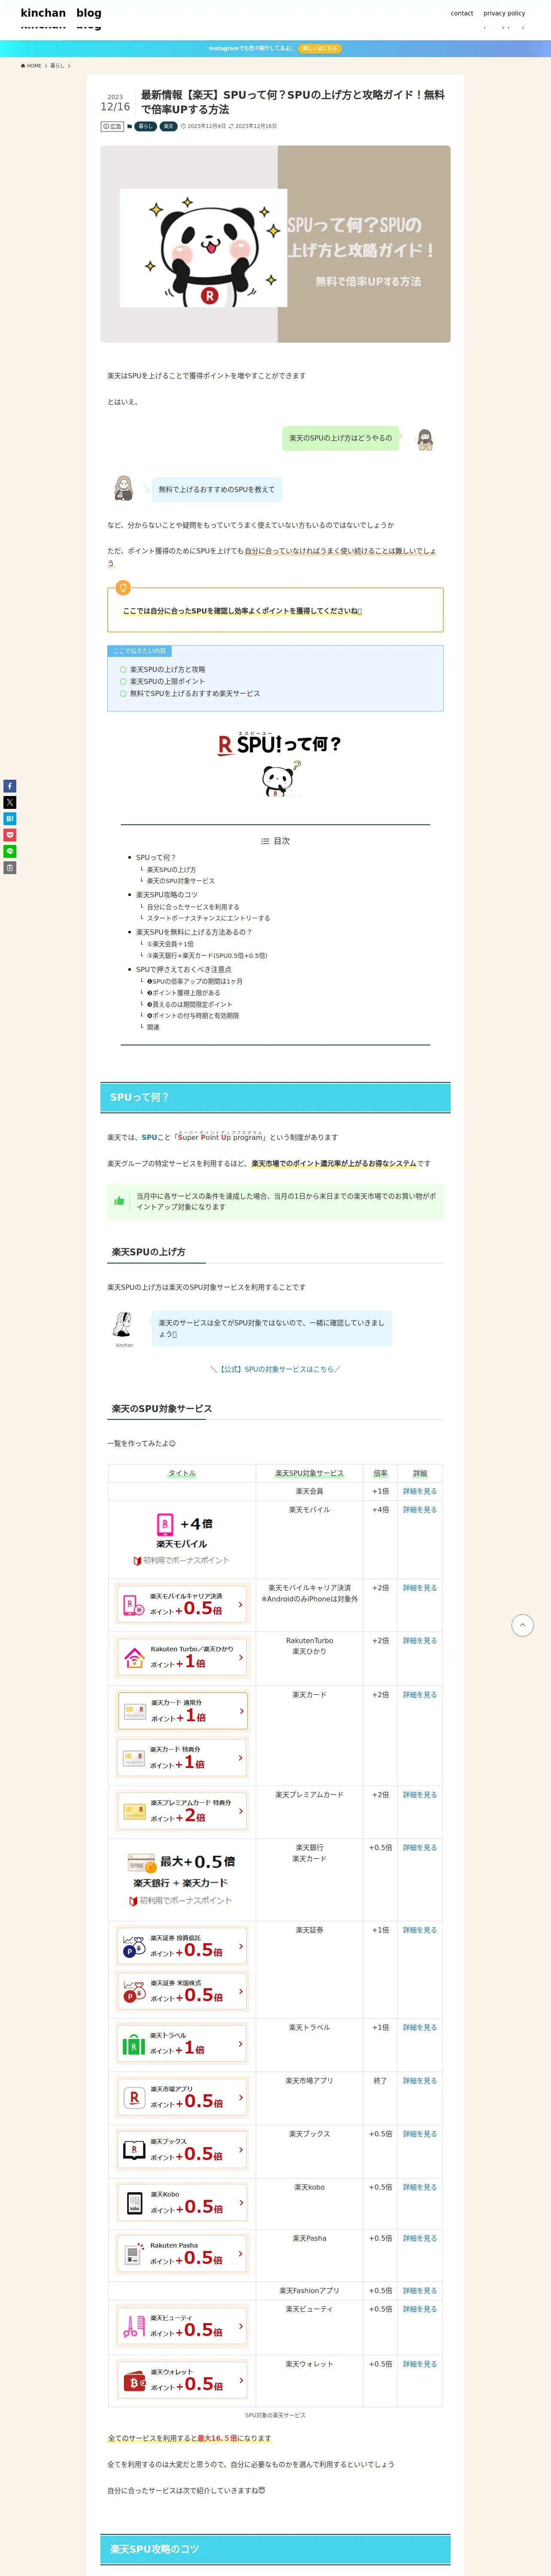The width and height of the screenshot is (551, 2576).
Task: Click 詳細を見る in 楽天モバイル +4倍 row
Action: 420,1510
